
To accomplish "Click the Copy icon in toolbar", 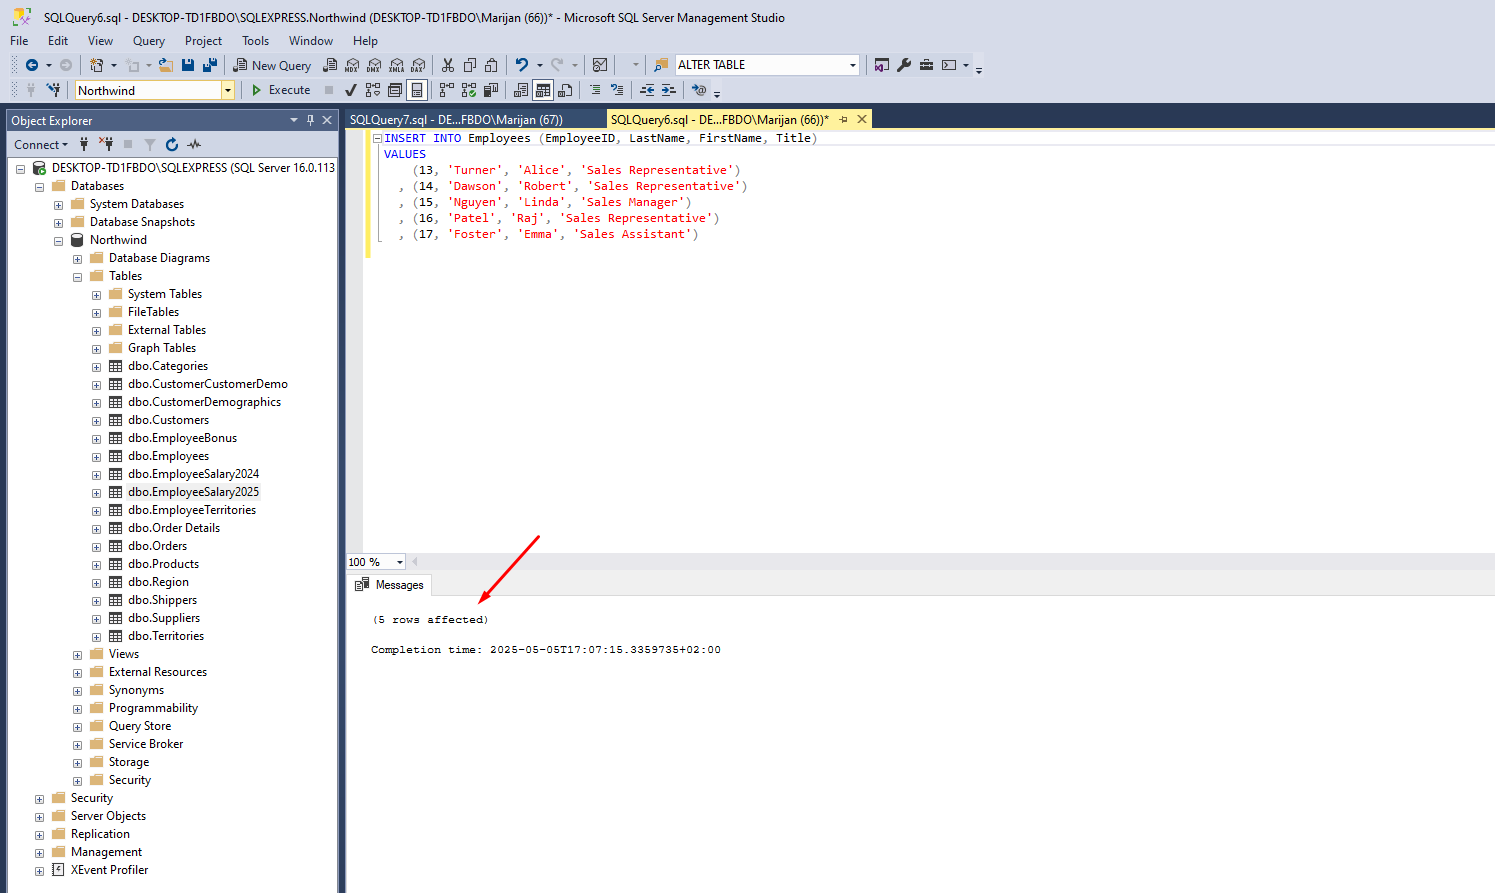I will [470, 65].
